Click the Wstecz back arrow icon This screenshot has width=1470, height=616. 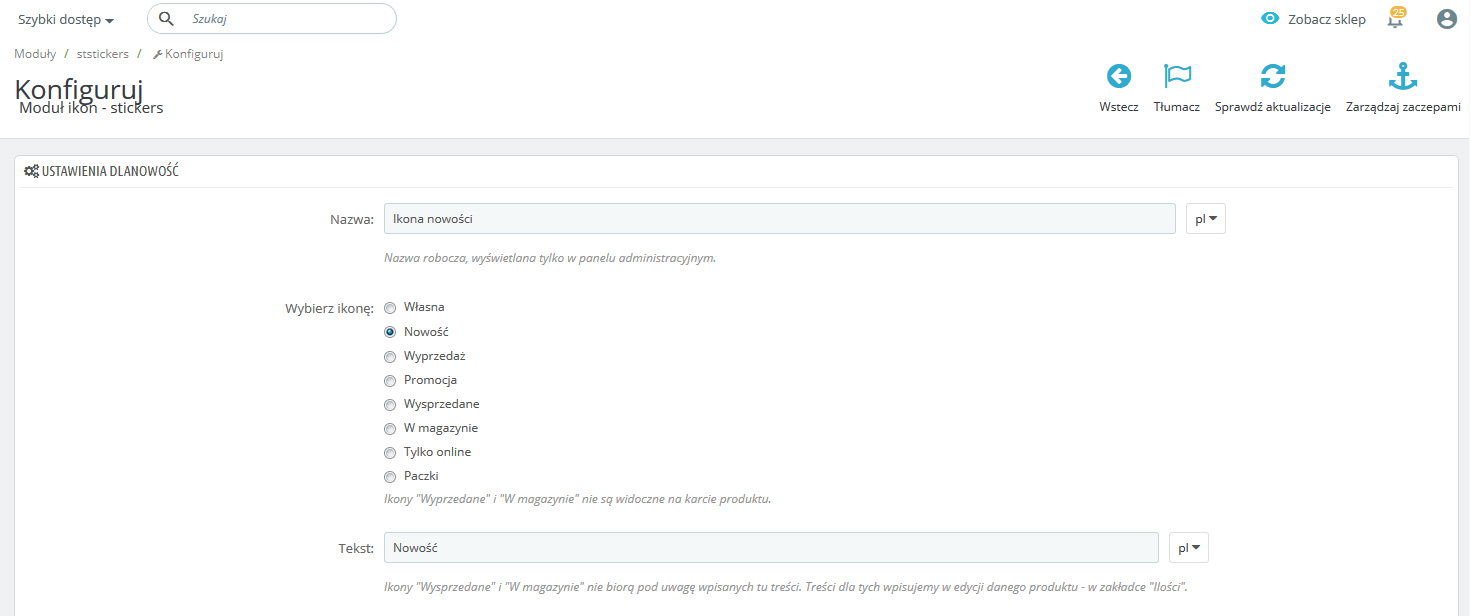[x=1118, y=76]
